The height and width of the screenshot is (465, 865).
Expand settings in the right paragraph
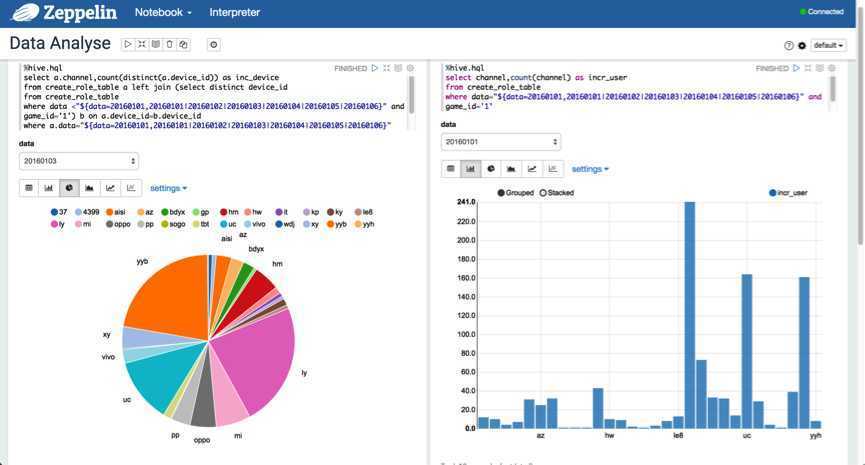(x=590, y=169)
